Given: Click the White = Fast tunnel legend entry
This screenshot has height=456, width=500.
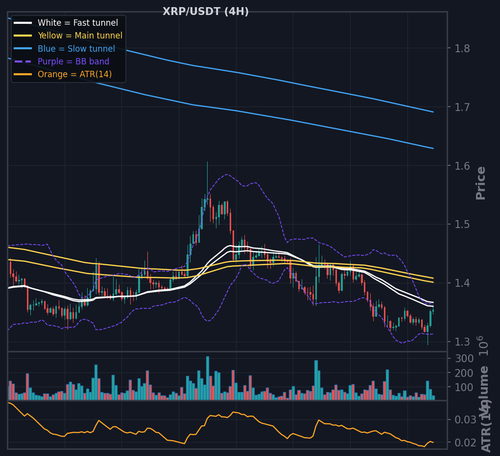Looking at the screenshot, I should (x=66, y=23).
